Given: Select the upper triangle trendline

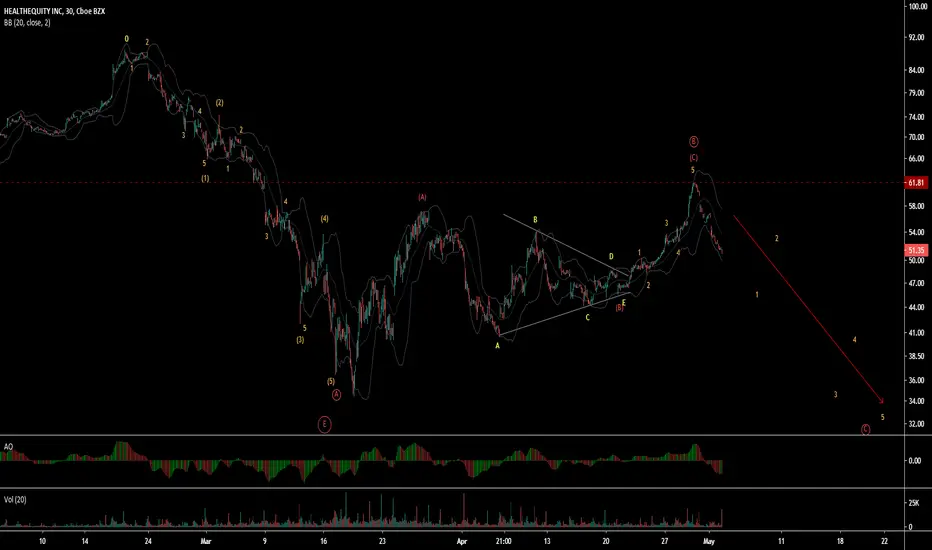Looking at the screenshot, I should pos(566,245).
